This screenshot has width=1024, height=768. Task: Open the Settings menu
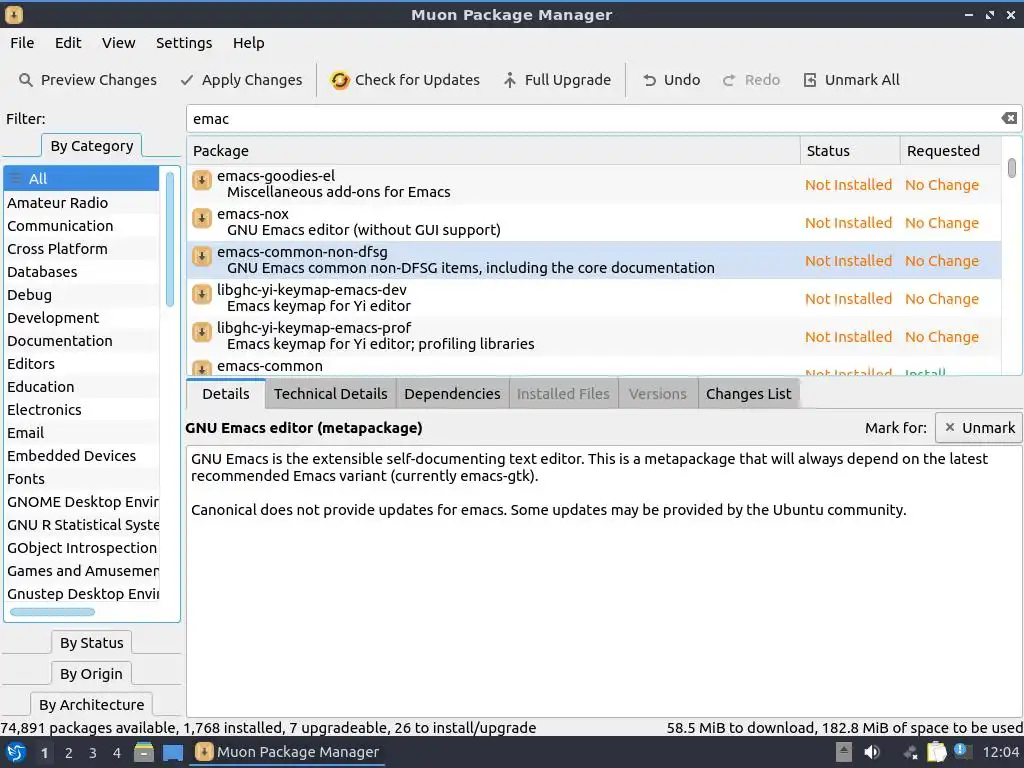(x=184, y=43)
